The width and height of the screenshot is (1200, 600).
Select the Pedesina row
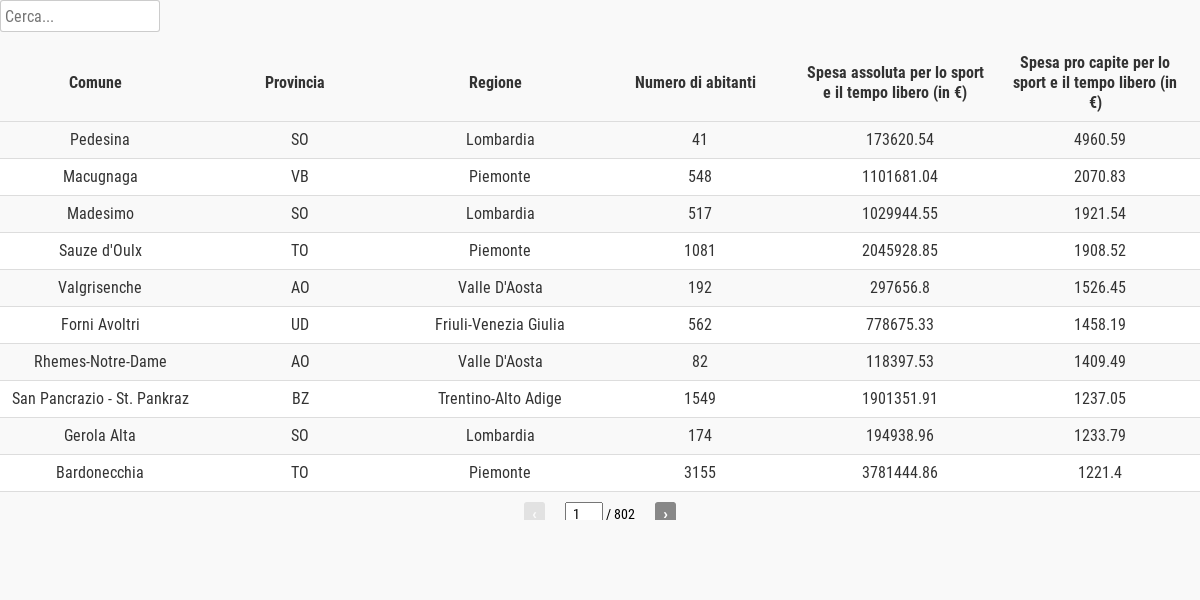click(600, 140)
